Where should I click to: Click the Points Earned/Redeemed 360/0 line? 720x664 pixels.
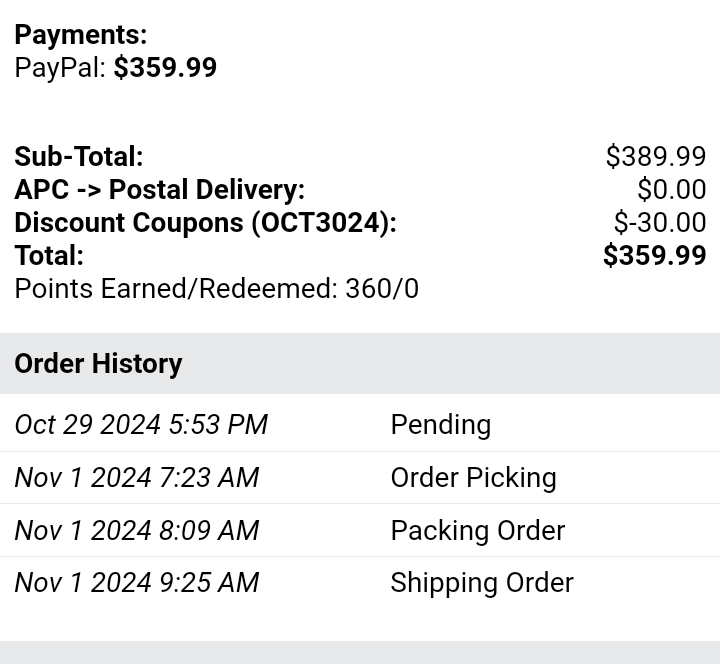click(x=217, y=289)
